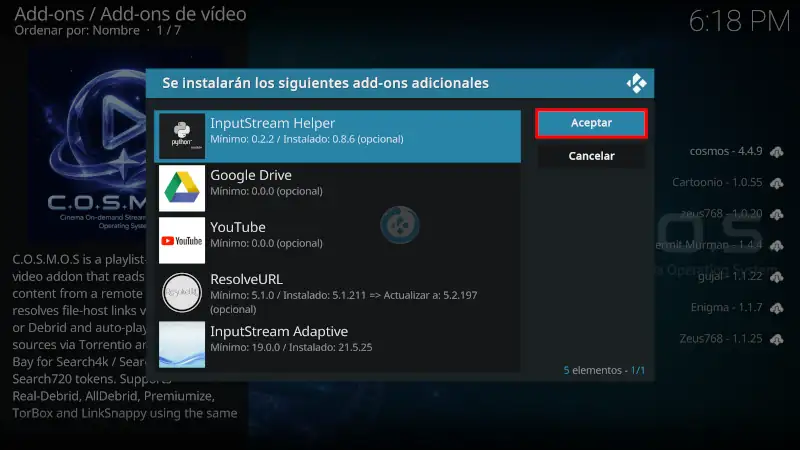
Task: Click the YouTube logo icon
Action: tap(182, 240)
